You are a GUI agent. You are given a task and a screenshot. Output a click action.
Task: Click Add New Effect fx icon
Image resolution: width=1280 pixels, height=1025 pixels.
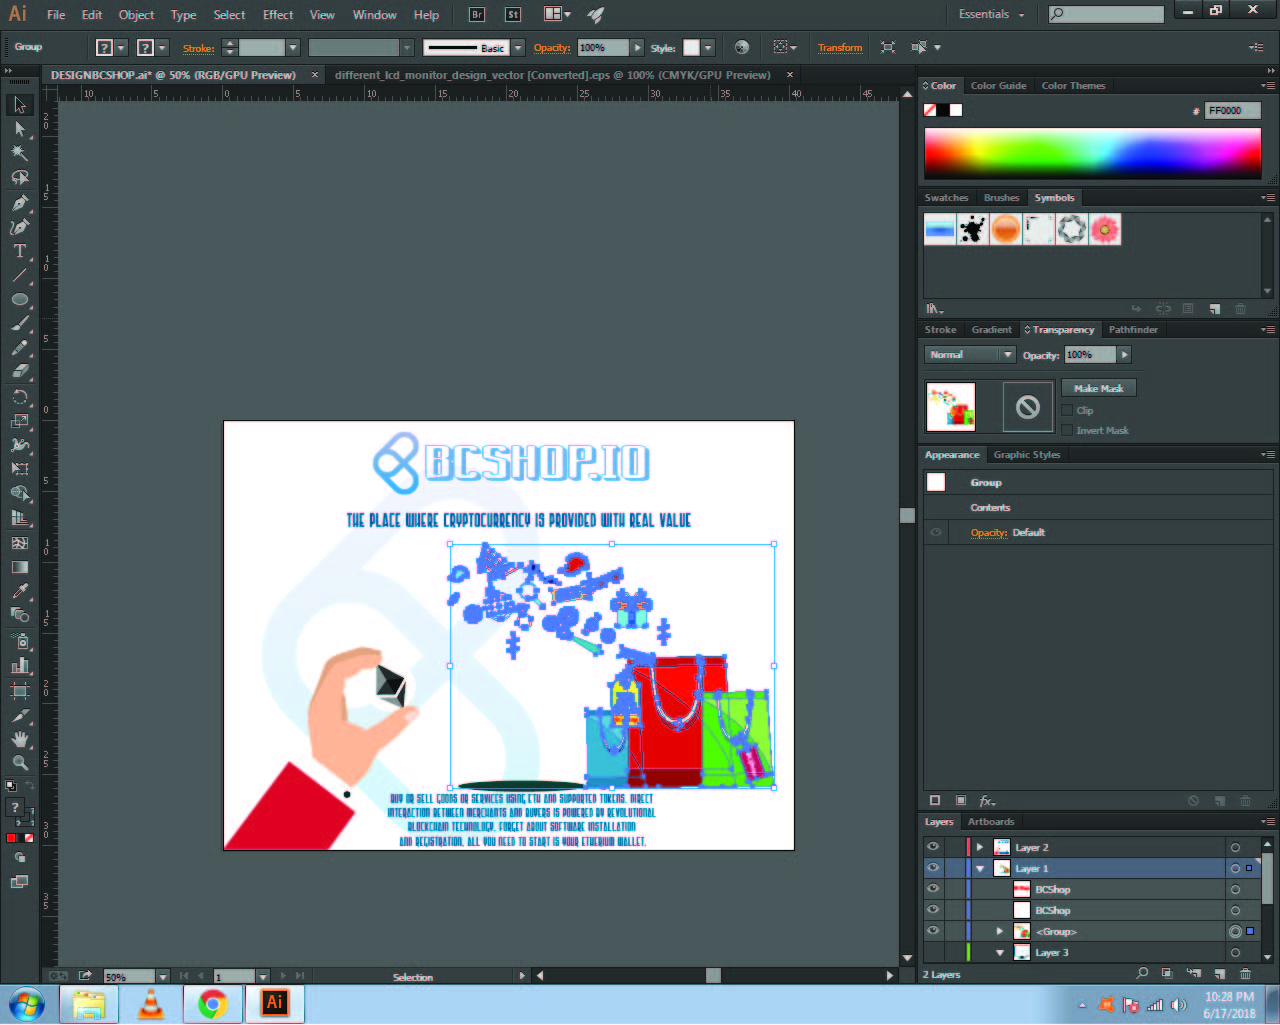(987, 801)
